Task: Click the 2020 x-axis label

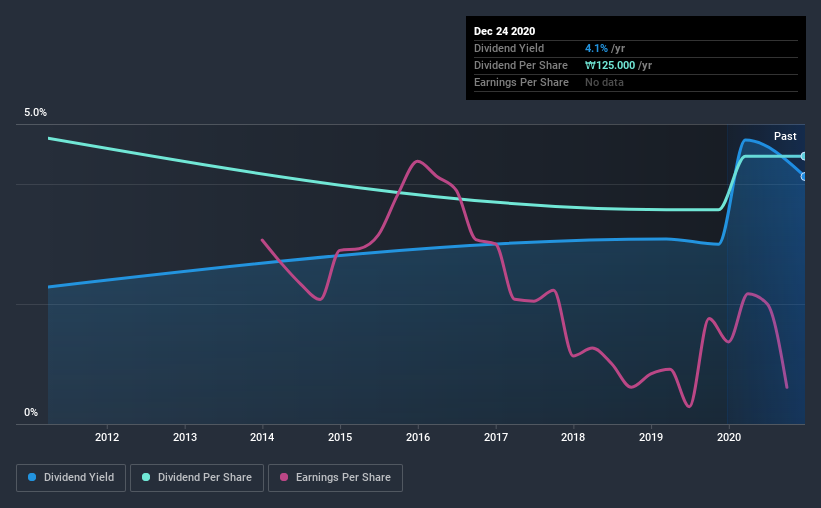Action: tap(729, 437)
